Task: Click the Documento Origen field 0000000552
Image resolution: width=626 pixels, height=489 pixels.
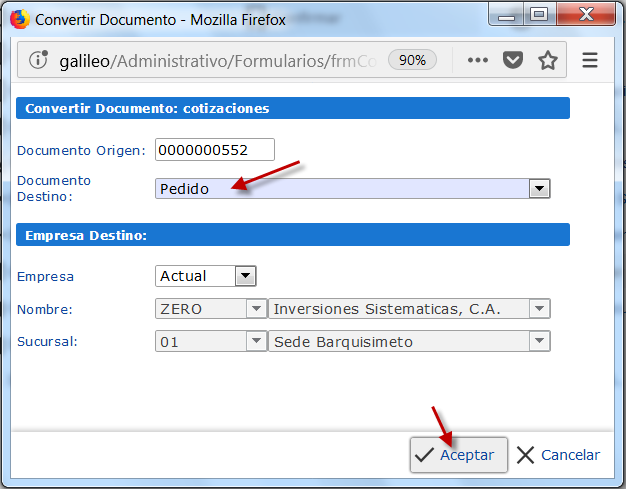Action: (x=215, y=150)
